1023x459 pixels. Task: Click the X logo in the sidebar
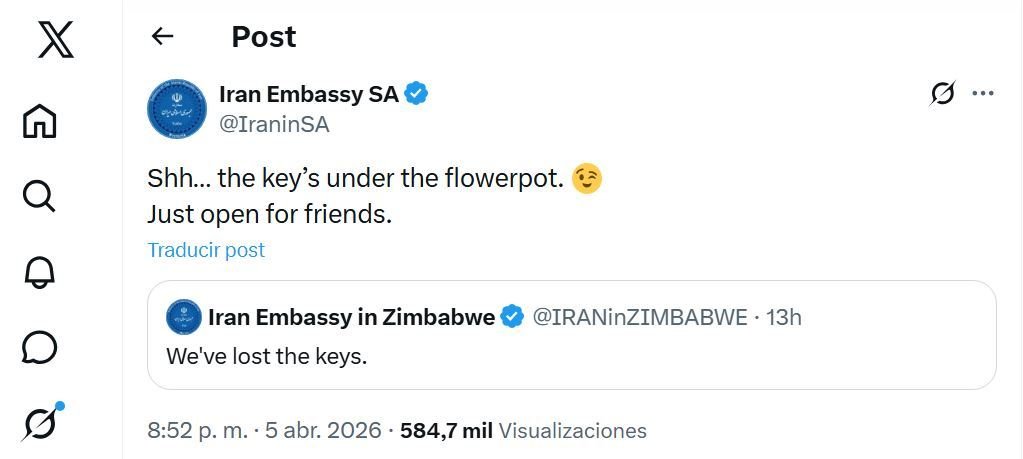coord(56,40)
